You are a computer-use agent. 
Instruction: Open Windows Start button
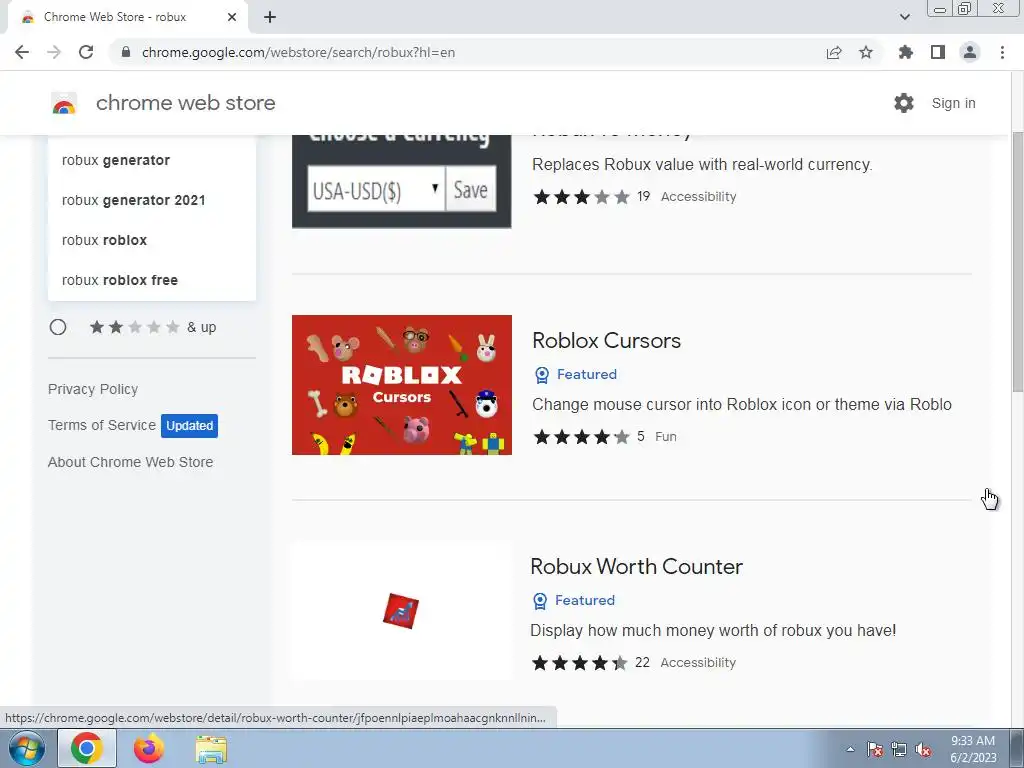point(26,748)
